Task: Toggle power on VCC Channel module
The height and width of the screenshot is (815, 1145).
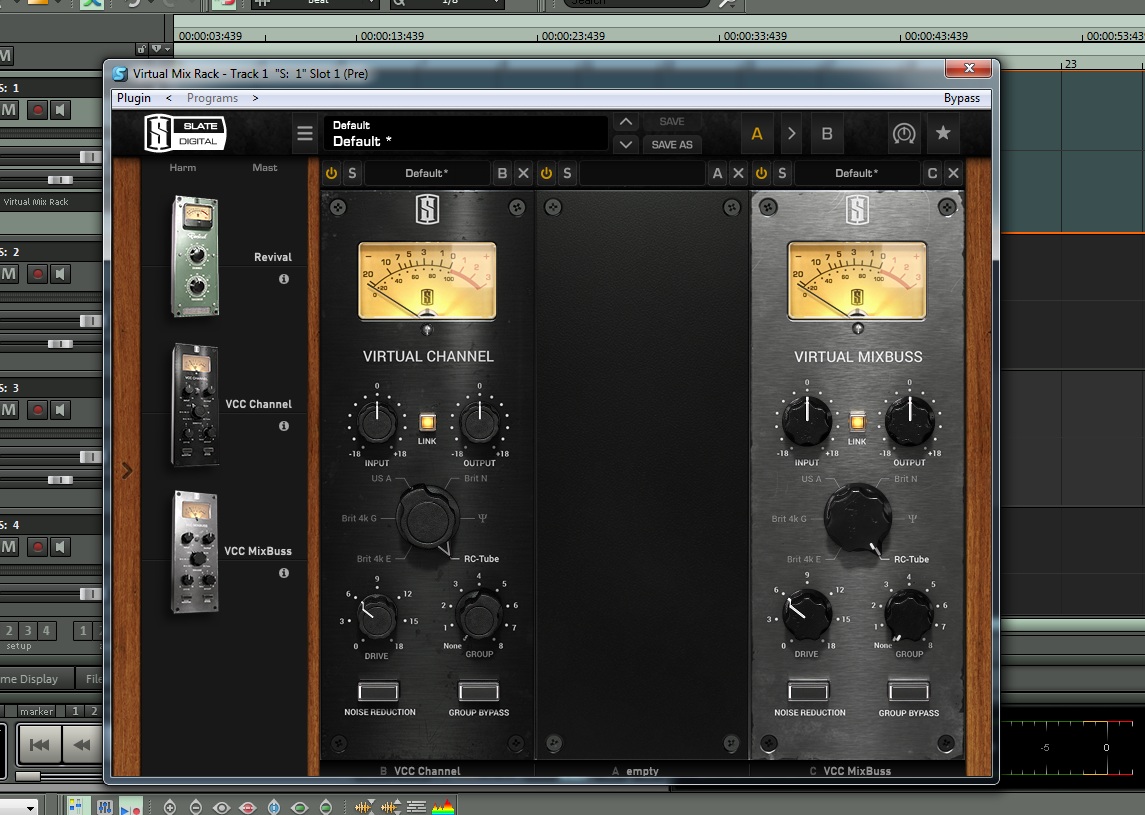Action: coord(332,173)
